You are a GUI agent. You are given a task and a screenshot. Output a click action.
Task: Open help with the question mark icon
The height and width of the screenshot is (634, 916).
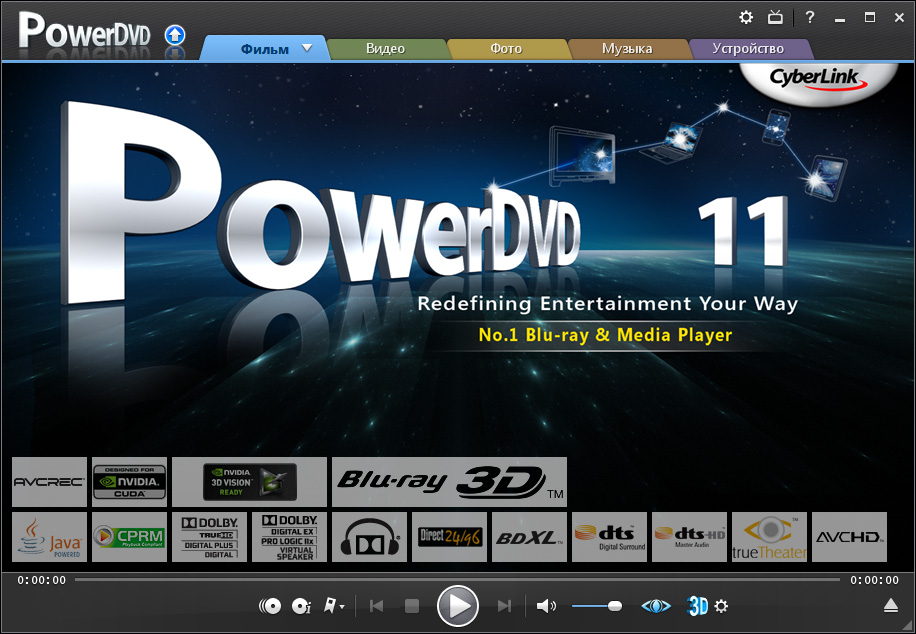[x=810, y=17]
